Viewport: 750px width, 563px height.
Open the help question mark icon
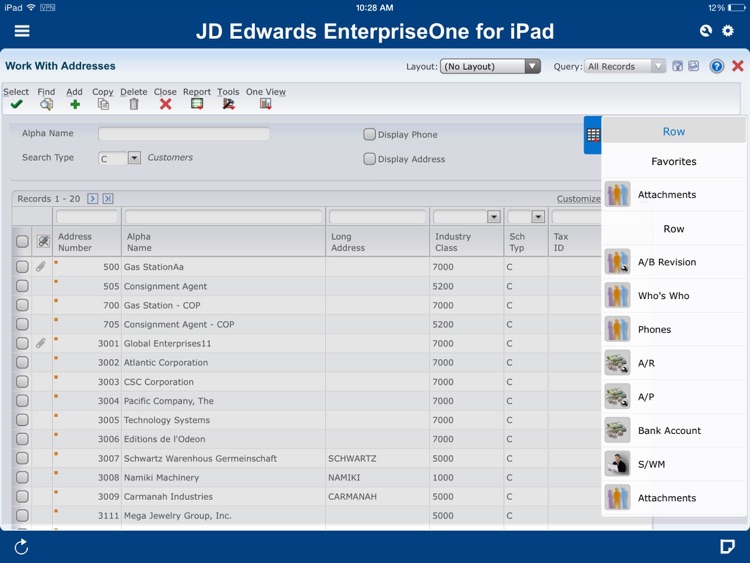pos(716,66)
